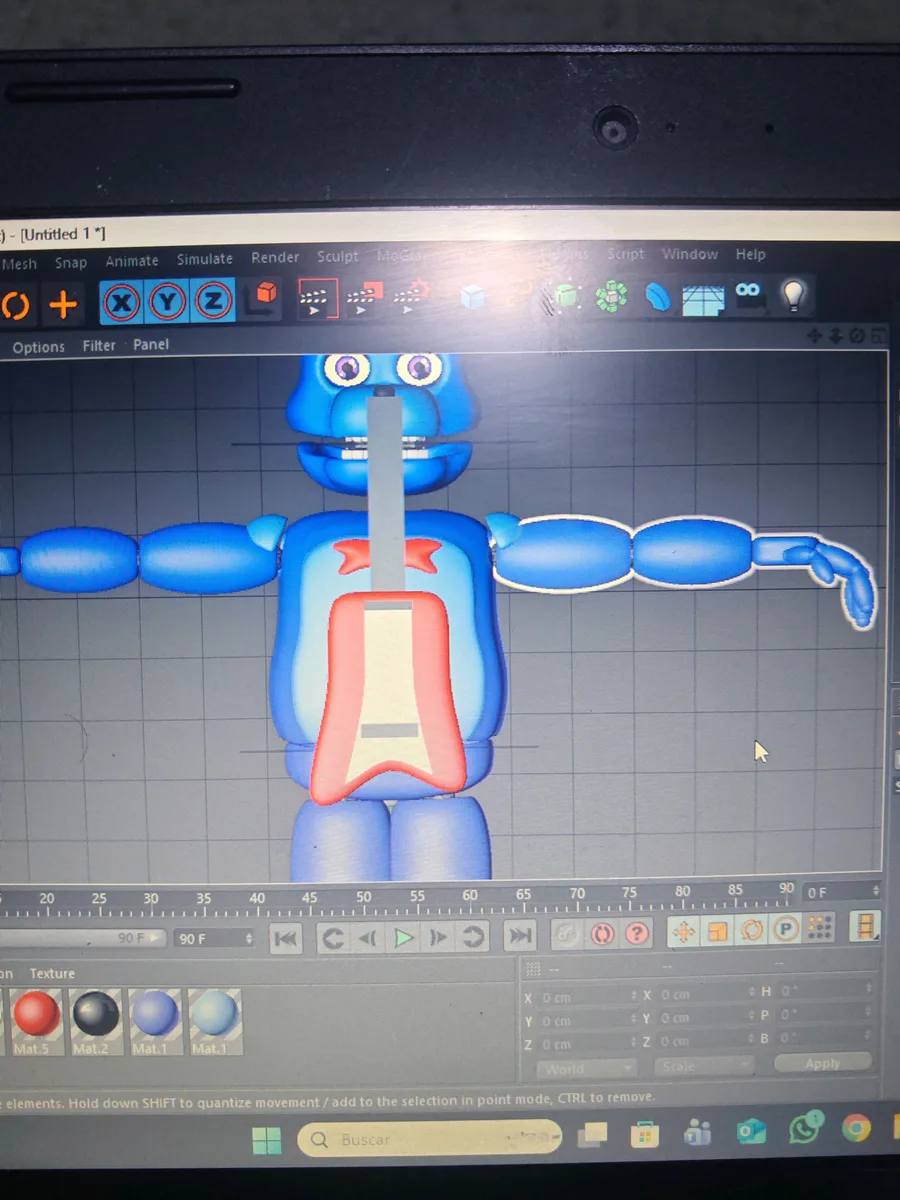Toggle rotation keyframe recording
Viewport: 900px width, 1200px height.
[752, 930]
